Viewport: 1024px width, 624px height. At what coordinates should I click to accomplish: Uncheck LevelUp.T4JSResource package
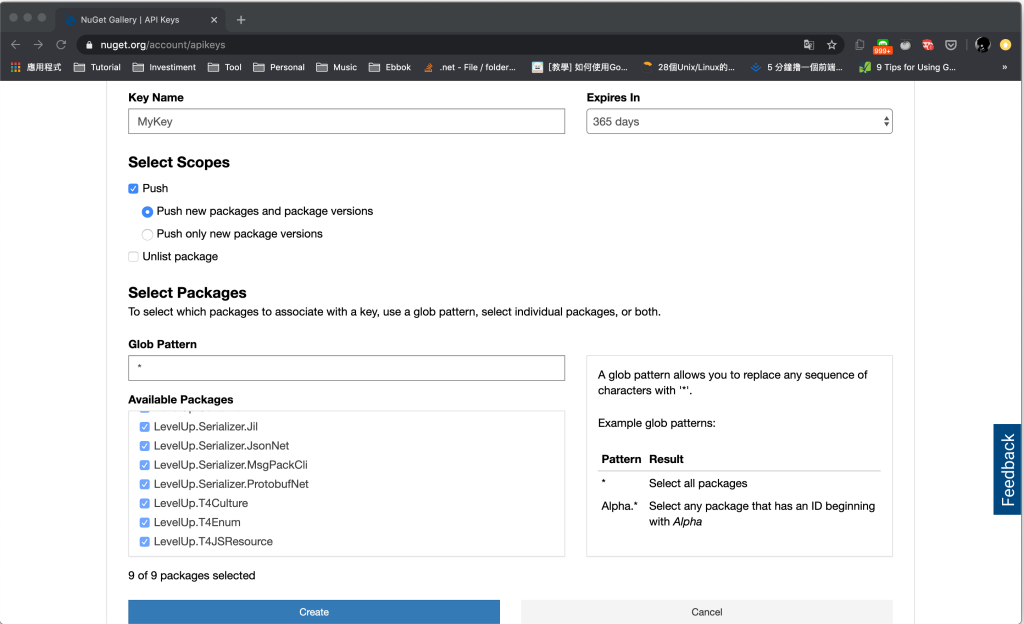(144, 542)
